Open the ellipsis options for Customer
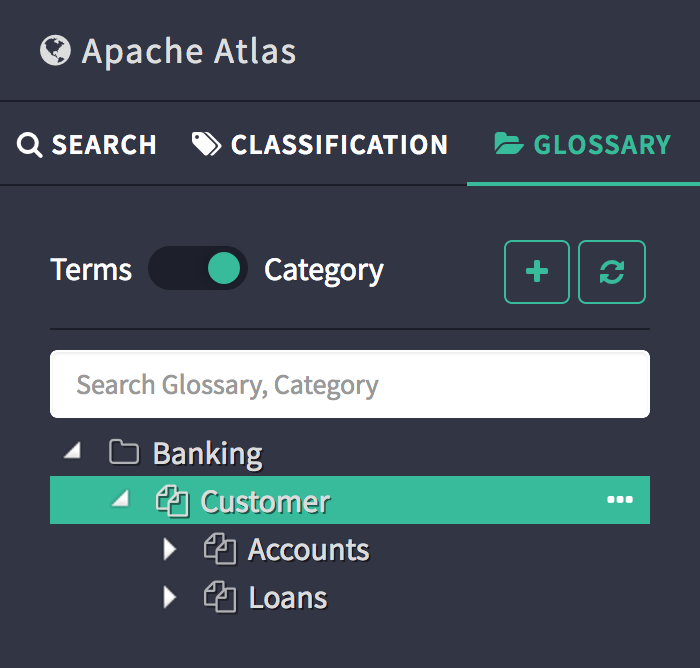 coord(620,500)
